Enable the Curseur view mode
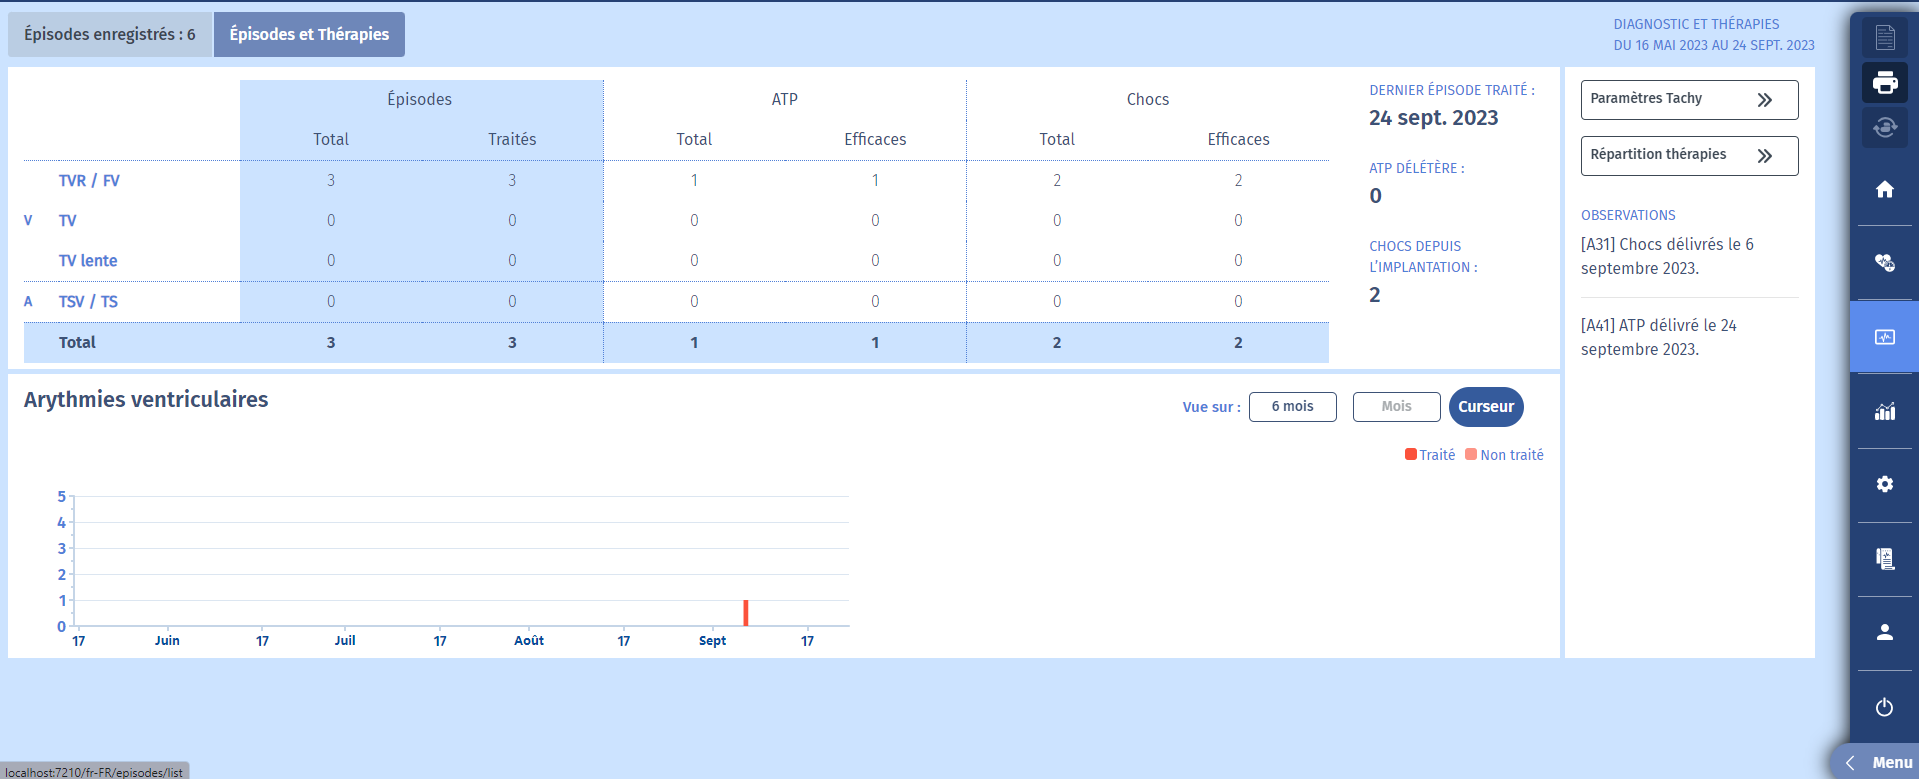The width and height of the screenshot is (1919, 779). point(1485,407)
